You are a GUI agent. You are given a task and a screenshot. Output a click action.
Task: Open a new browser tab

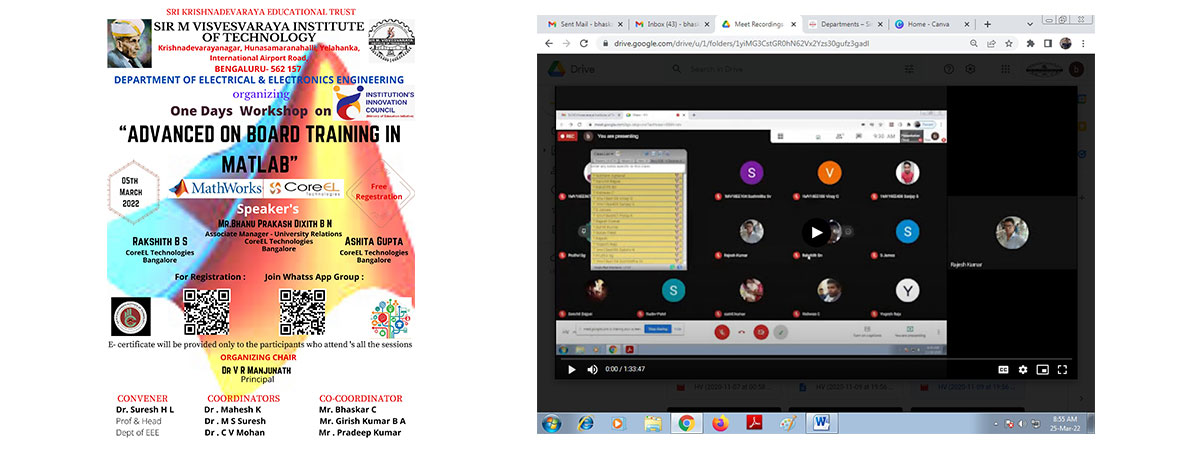click(x=988, y=23)
